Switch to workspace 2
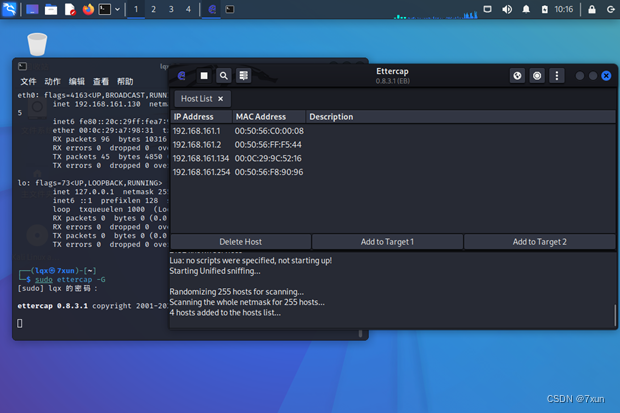 point(153,9)
